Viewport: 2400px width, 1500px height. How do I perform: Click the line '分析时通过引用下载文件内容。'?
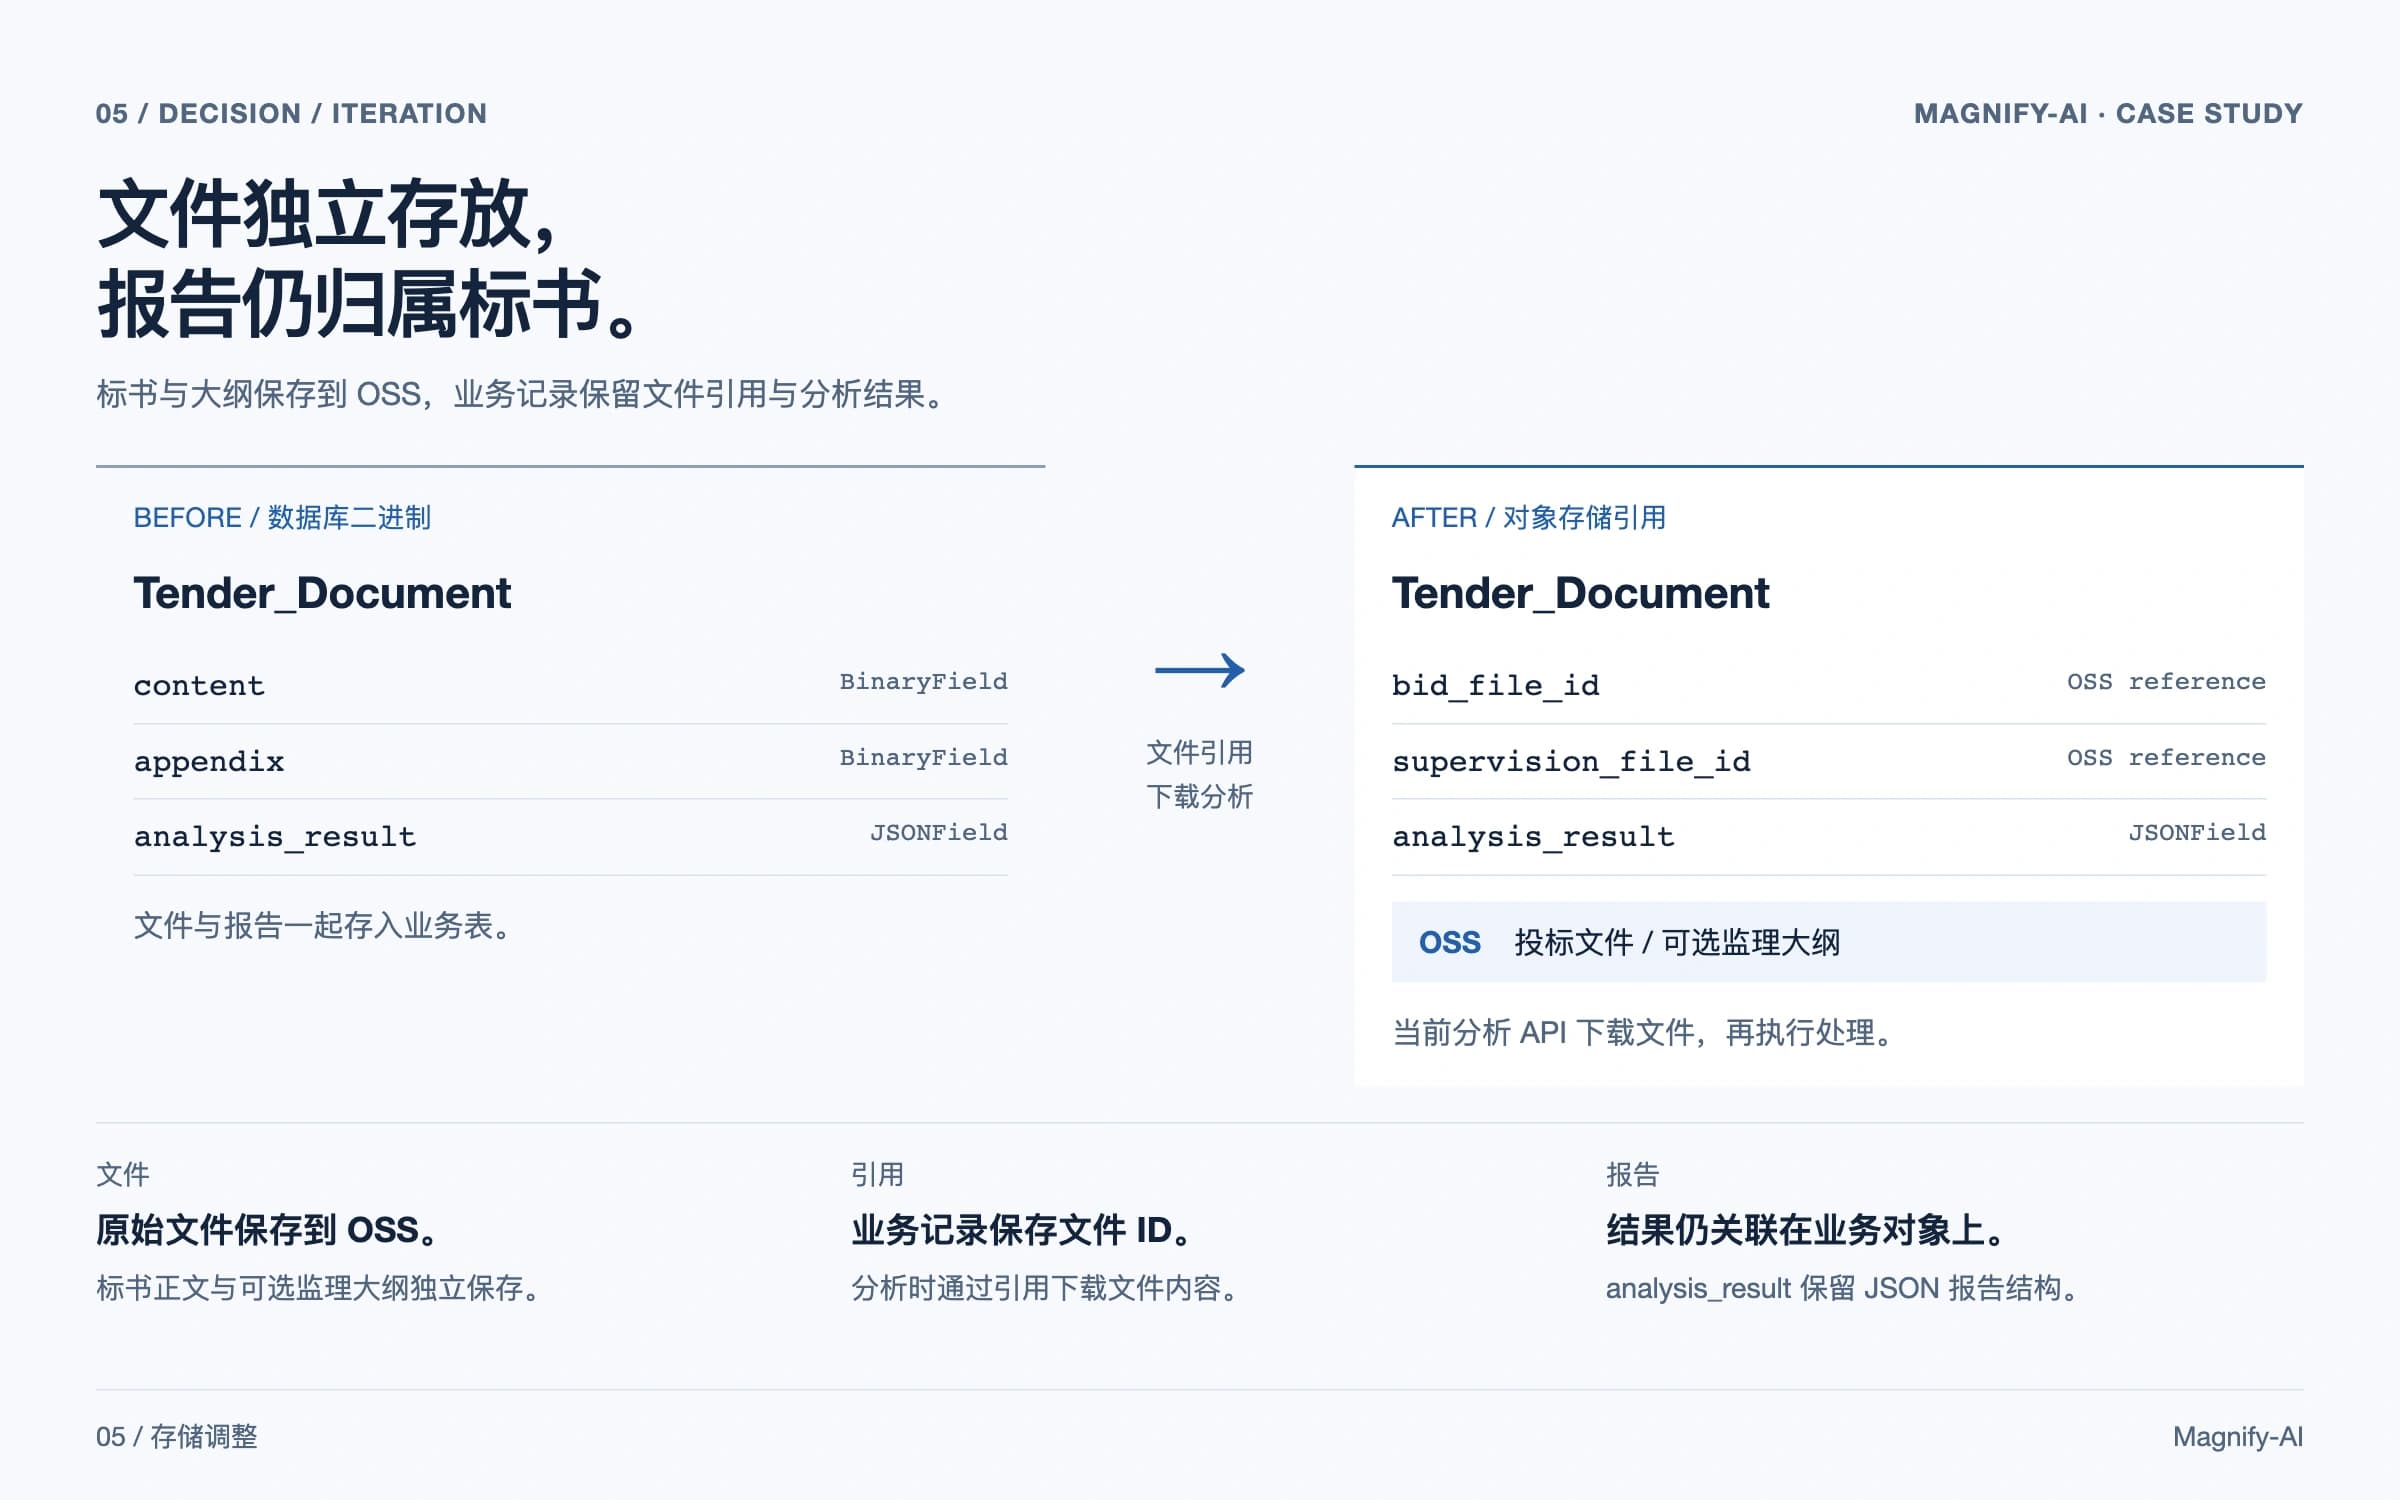coord(1046,1288)
